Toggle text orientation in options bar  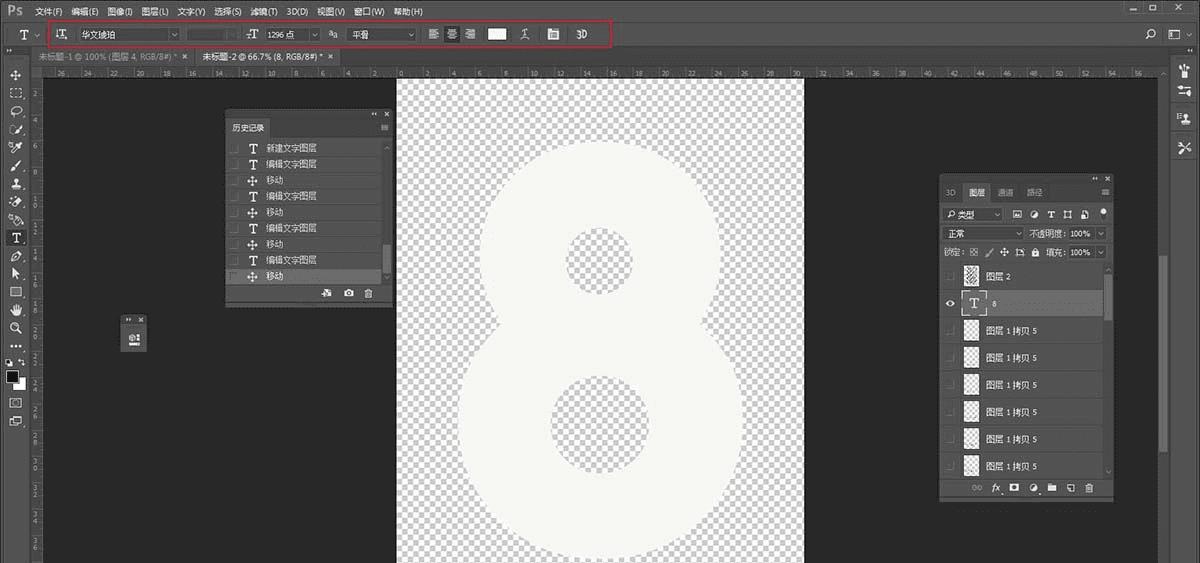click(61, 34)
